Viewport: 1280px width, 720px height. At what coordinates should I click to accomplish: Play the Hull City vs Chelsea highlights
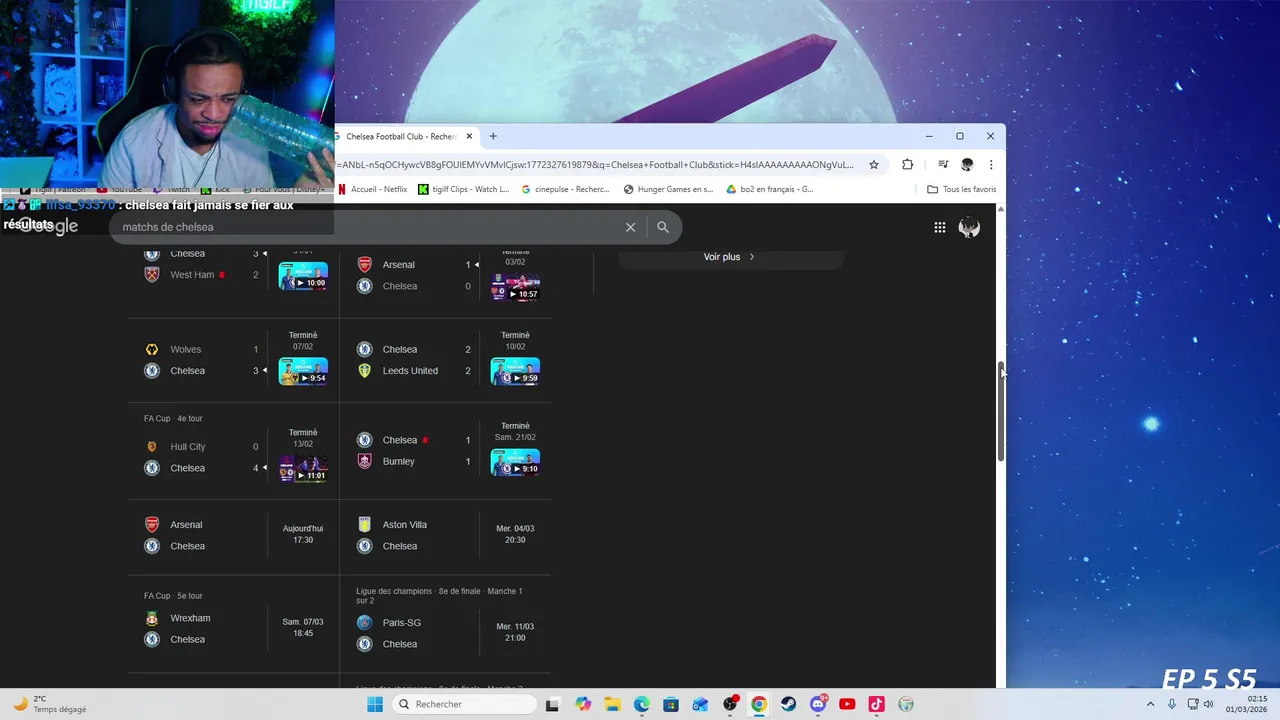[303, 469]
